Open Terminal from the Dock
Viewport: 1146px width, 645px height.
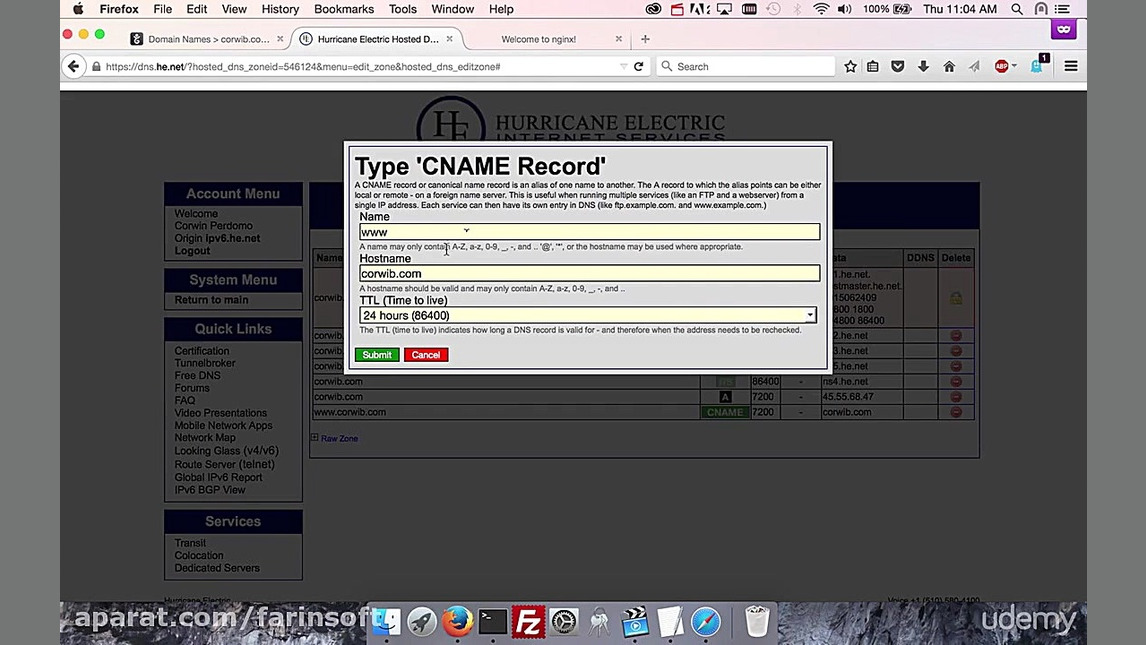[x=493, y=622]
